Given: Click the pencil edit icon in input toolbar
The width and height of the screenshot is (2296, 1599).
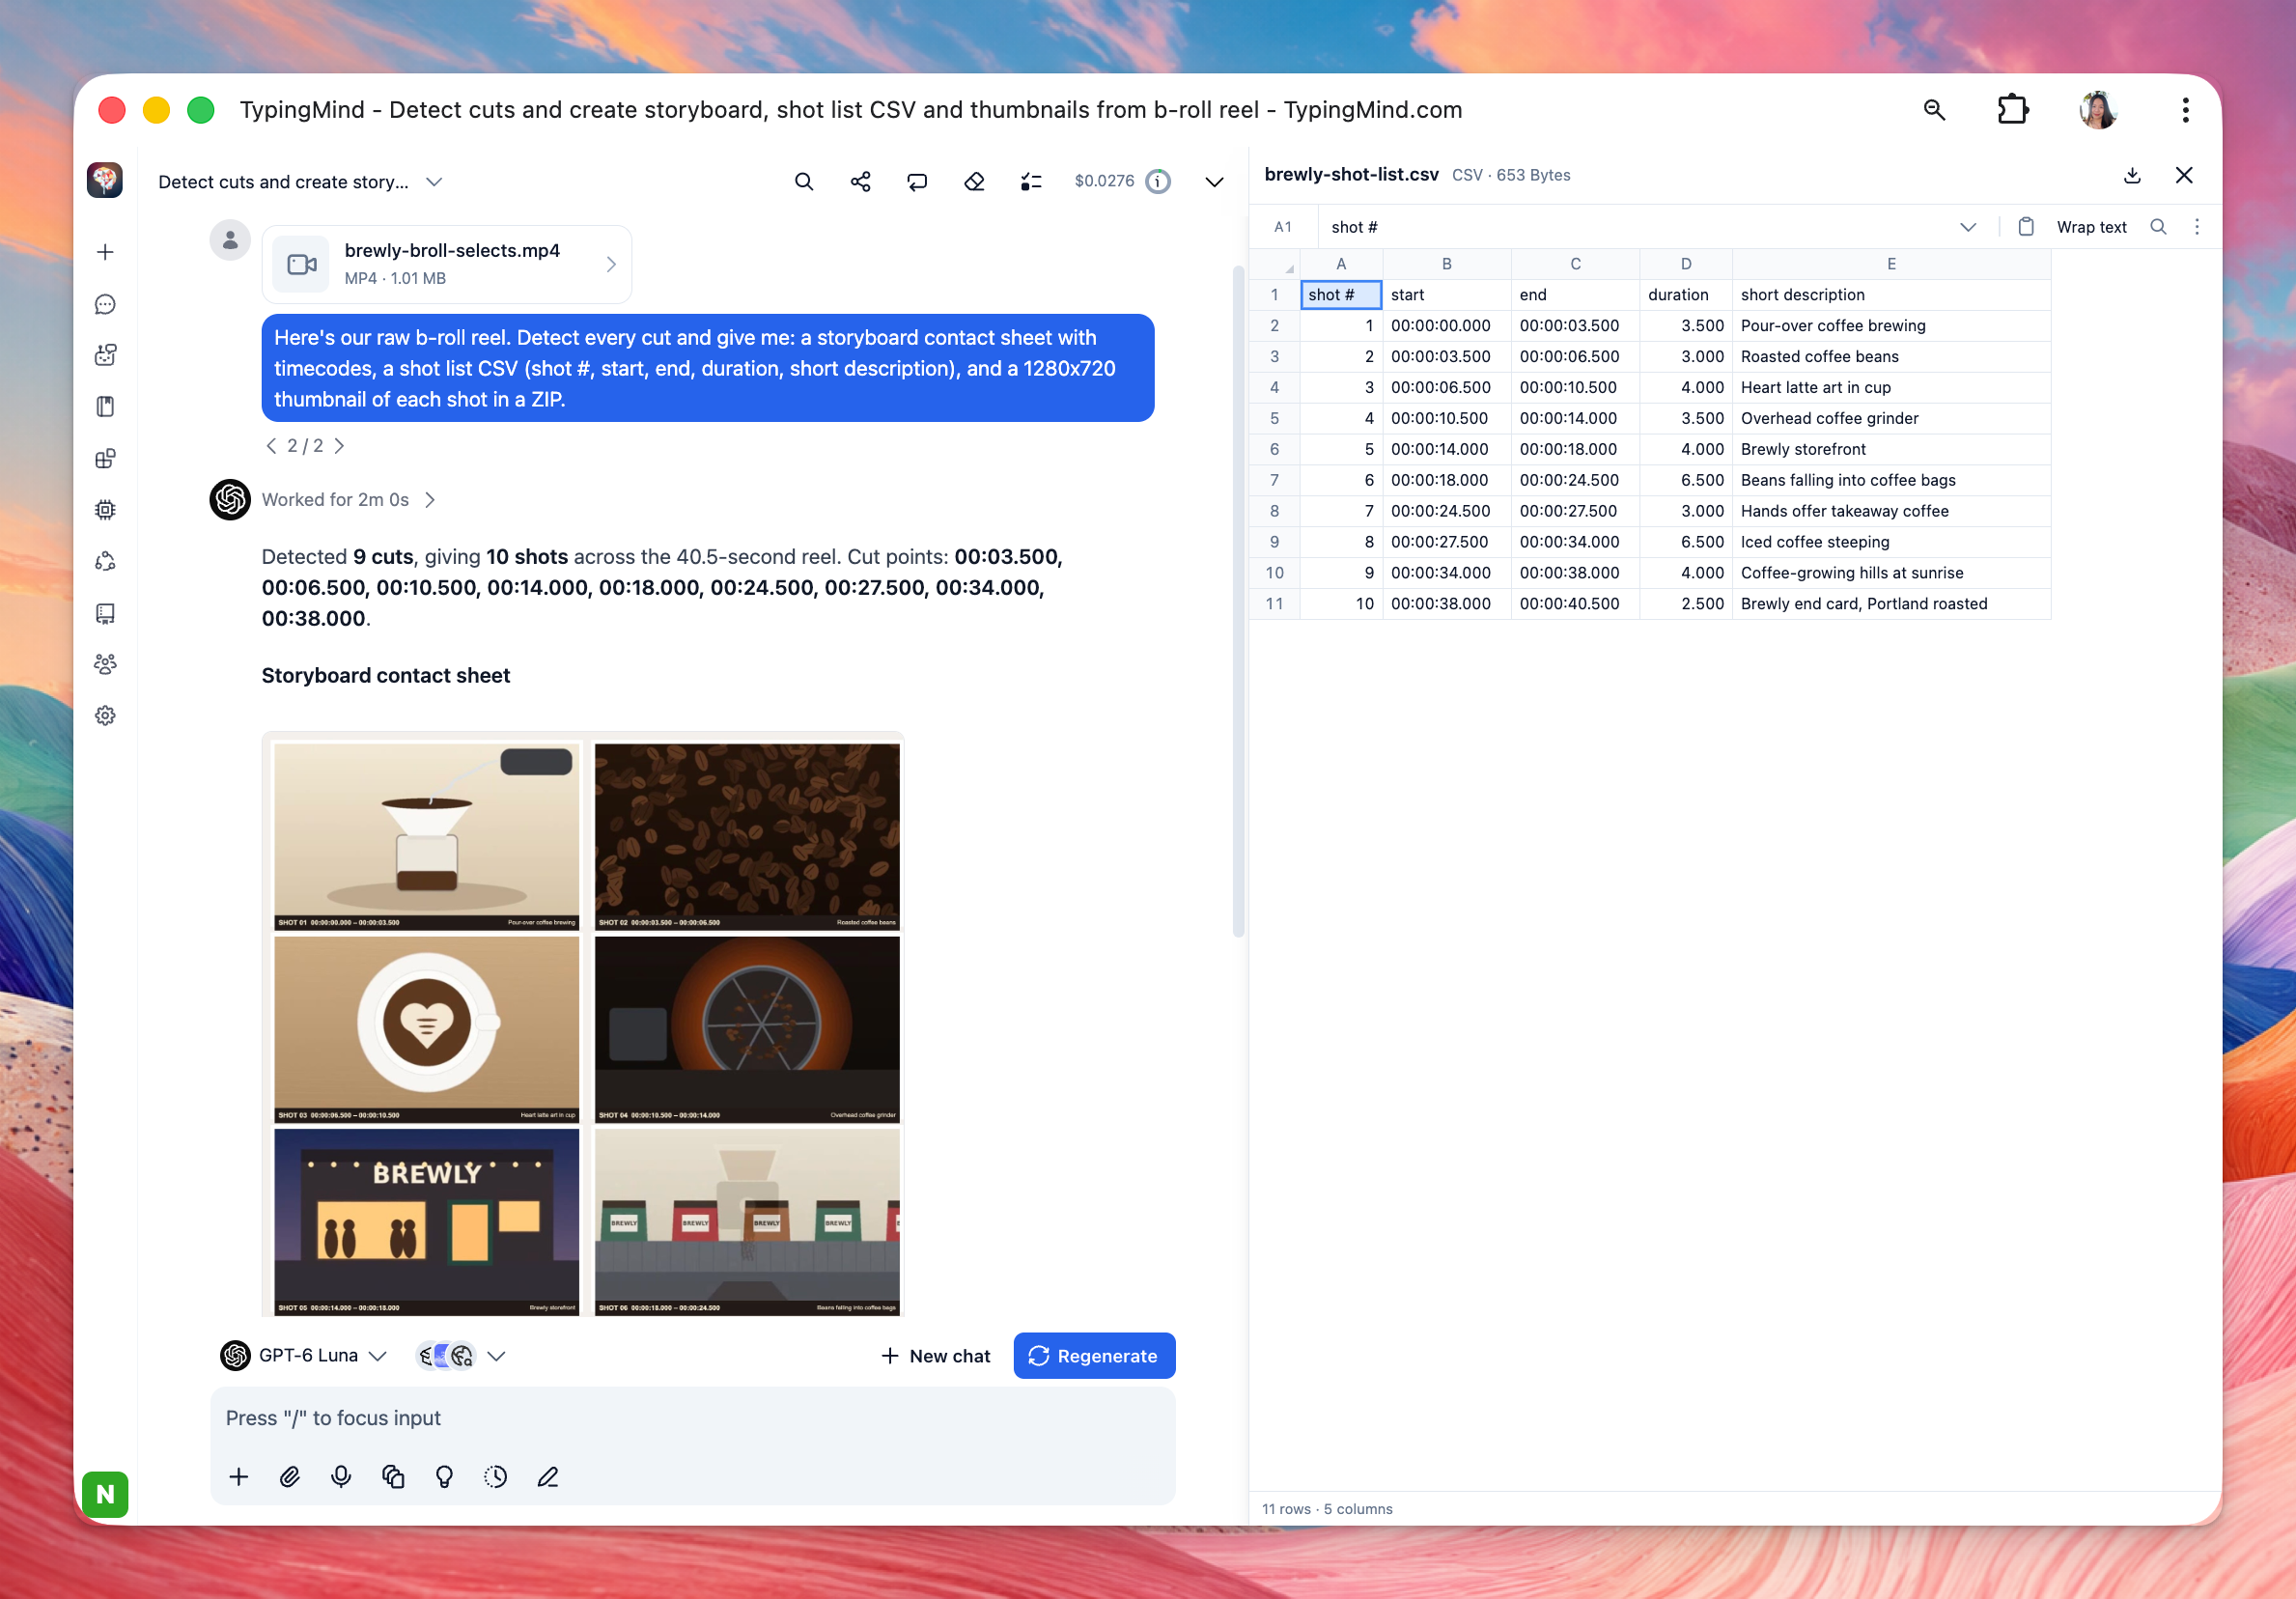Looking at the screenshot, I should (547, 1476).
